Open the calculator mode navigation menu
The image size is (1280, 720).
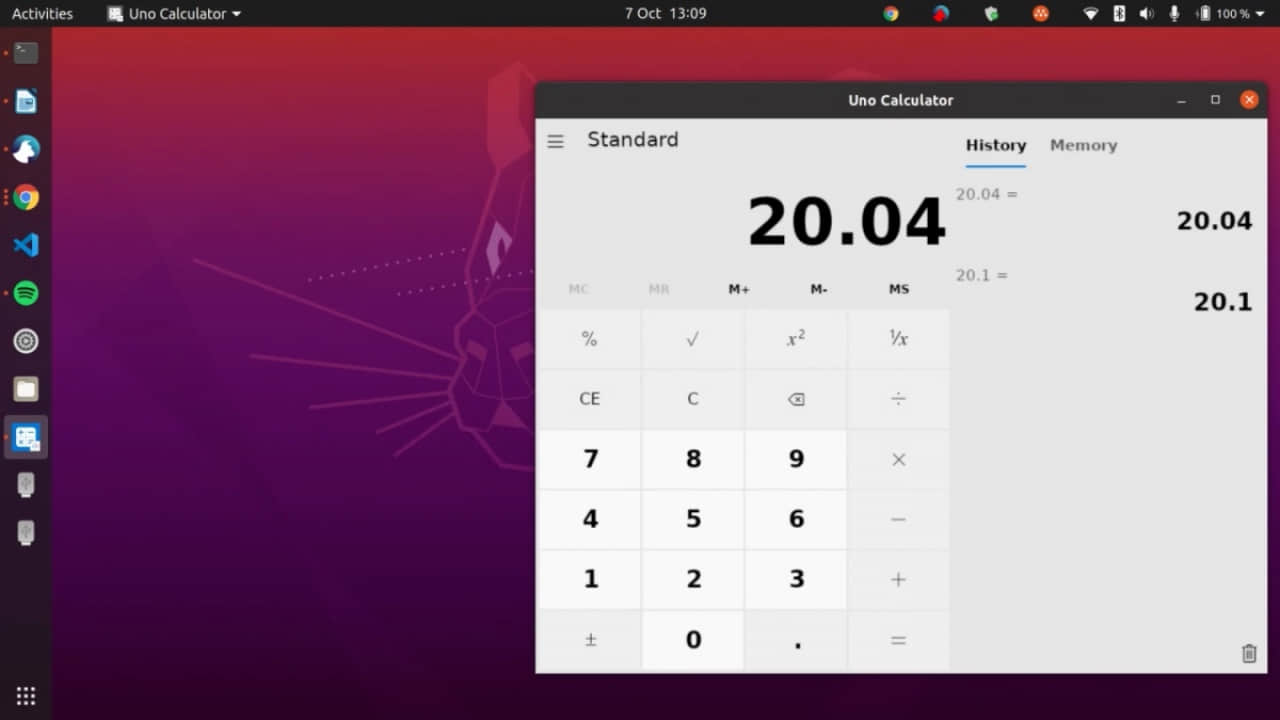tap(555, 141)
